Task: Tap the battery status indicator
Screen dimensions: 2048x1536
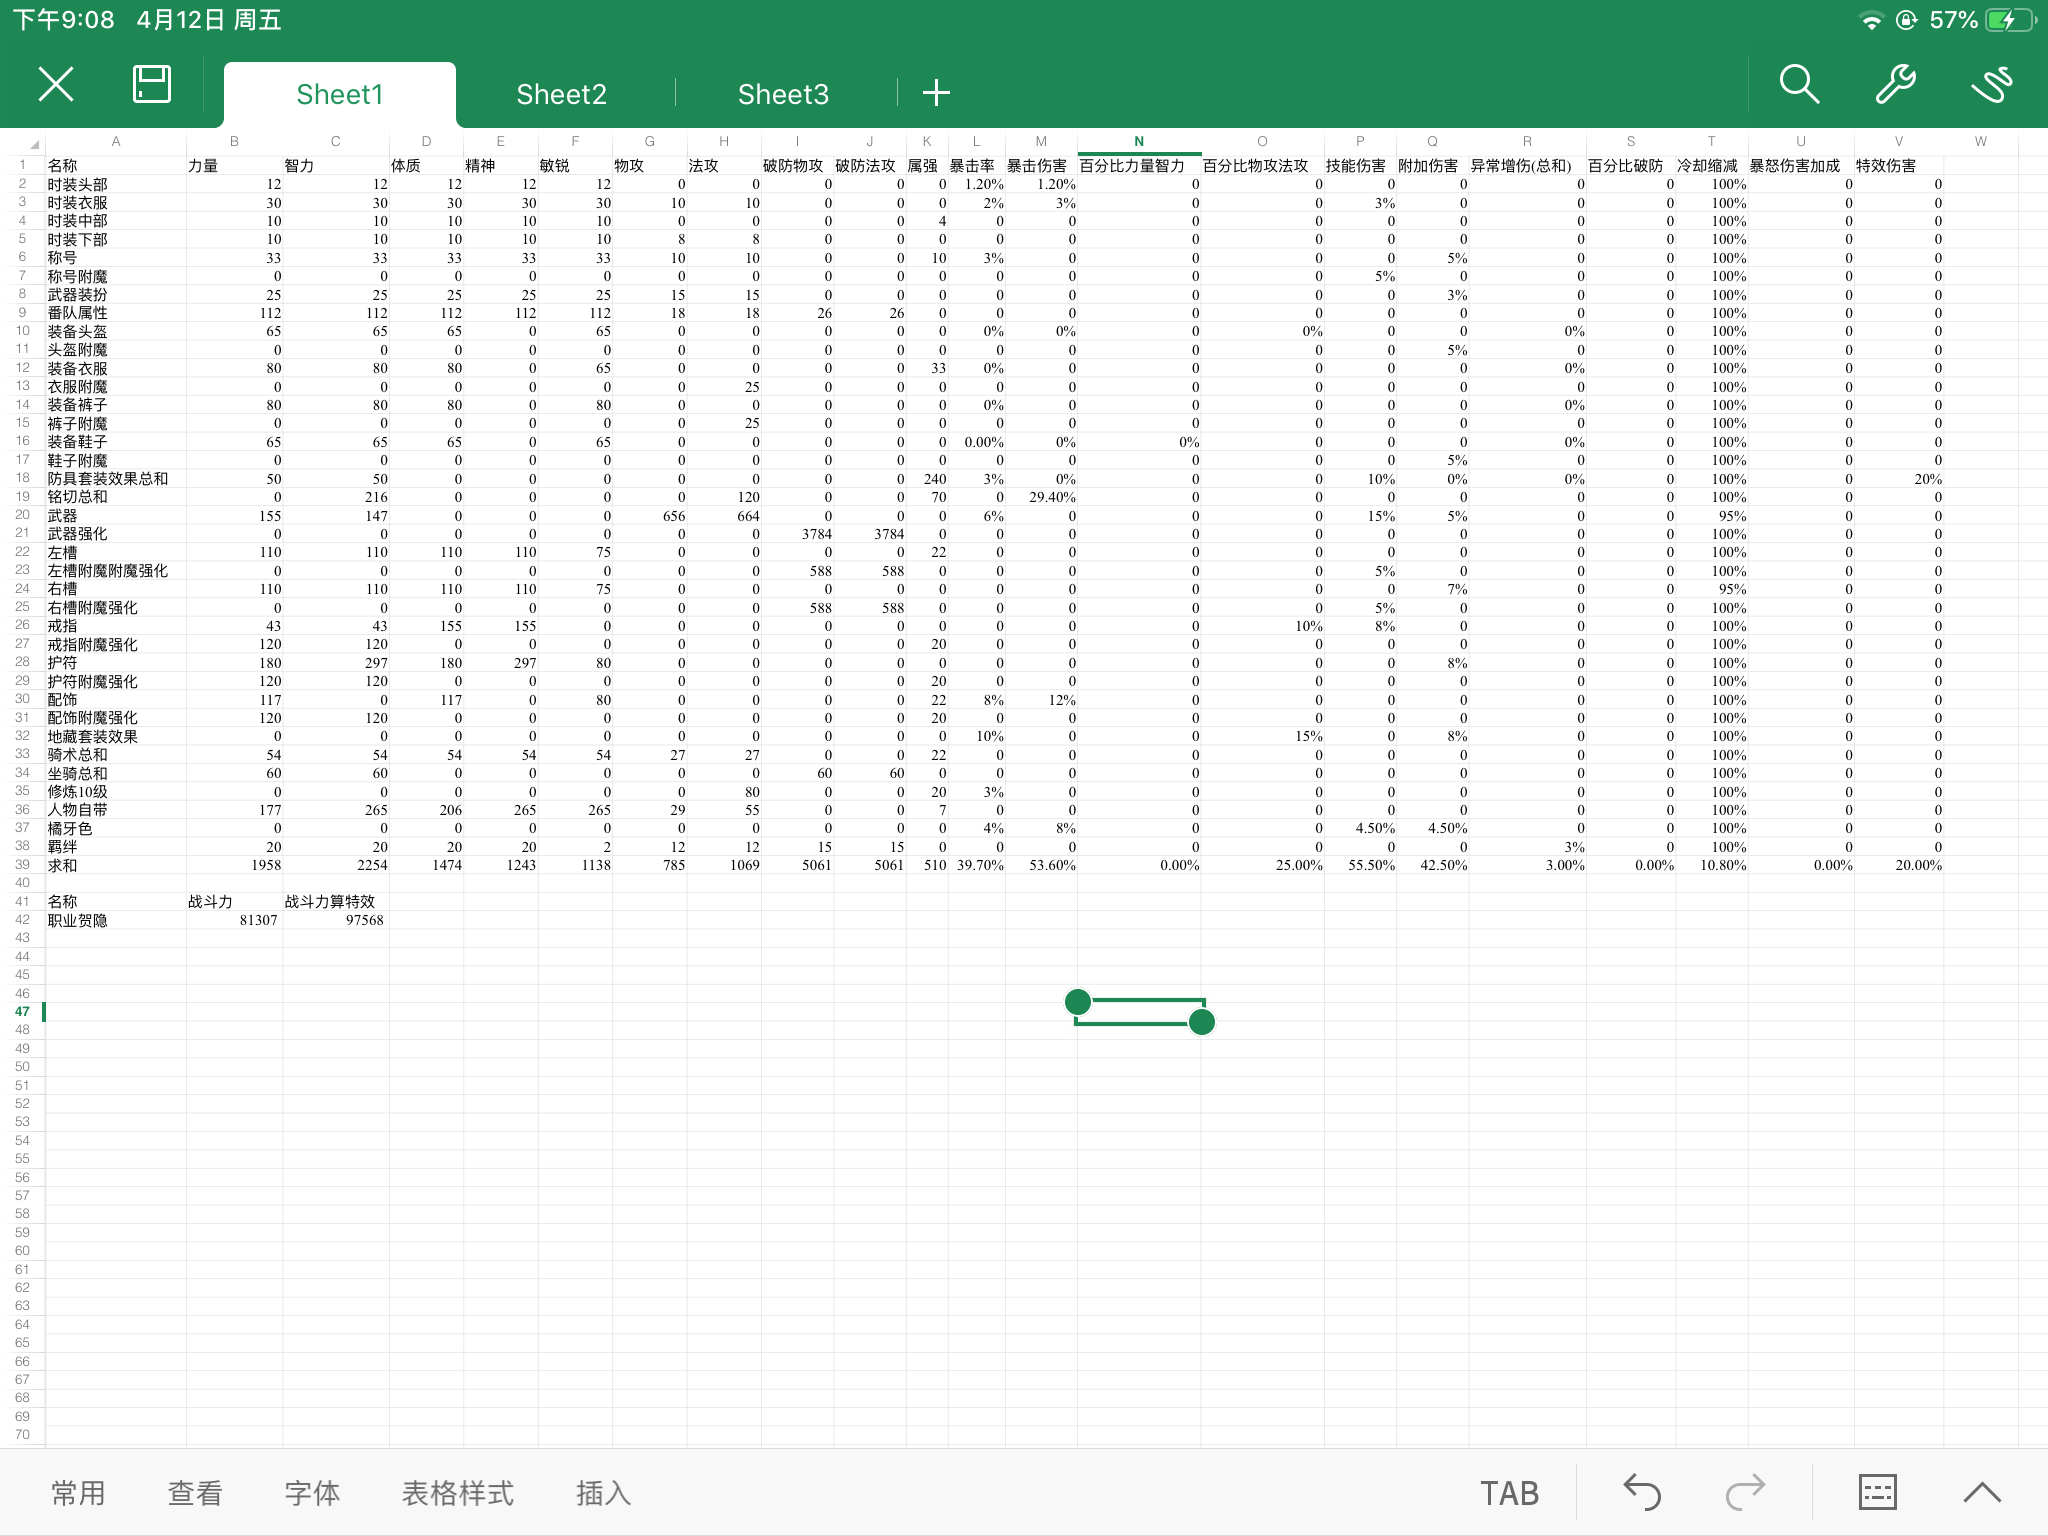Action: 2009,20
